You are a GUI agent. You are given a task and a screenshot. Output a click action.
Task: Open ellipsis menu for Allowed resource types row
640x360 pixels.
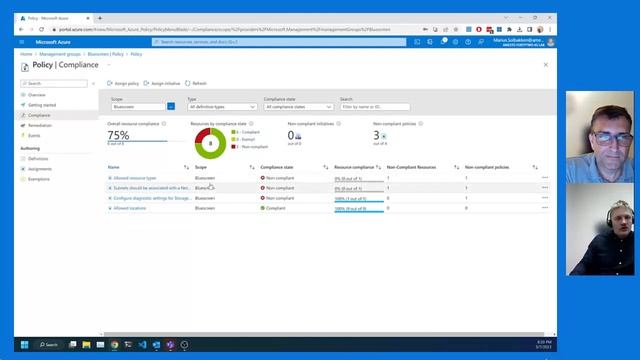point(545,178)
